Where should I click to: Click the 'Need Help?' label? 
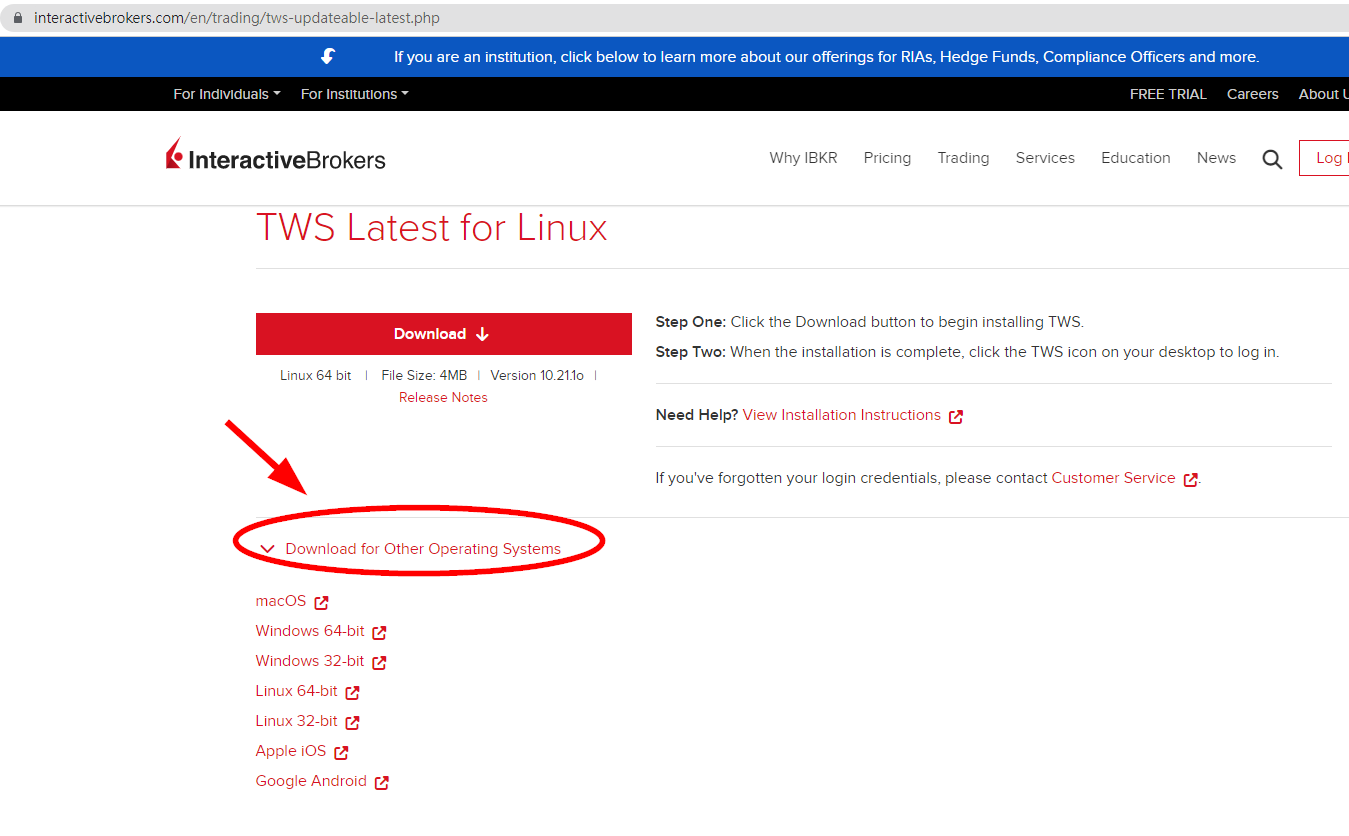click(x=697, y=415)
